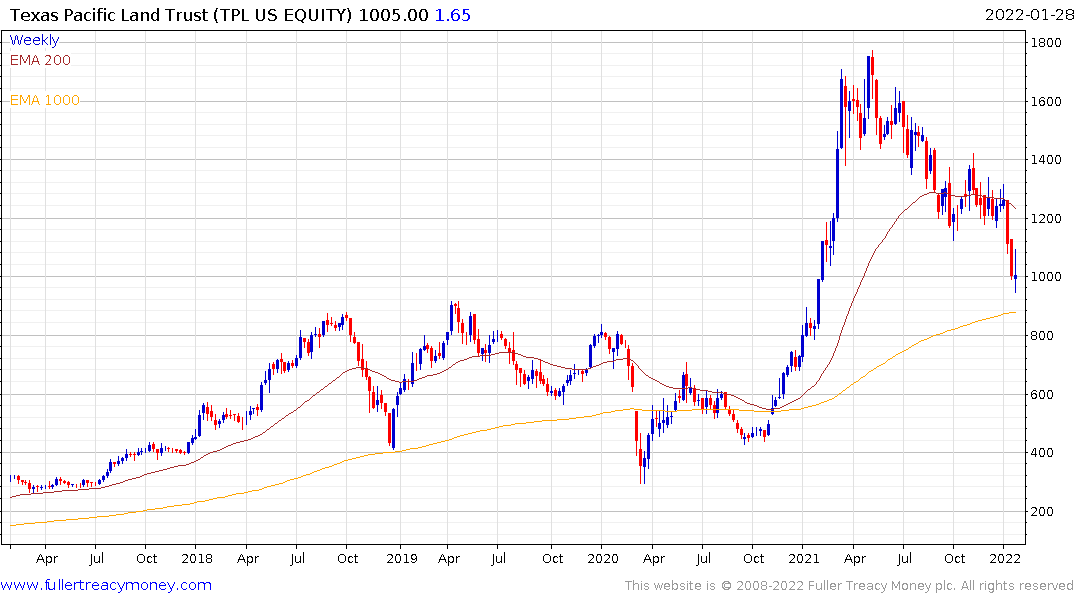Click the blue change value 1.65

(x=452, y=15)
